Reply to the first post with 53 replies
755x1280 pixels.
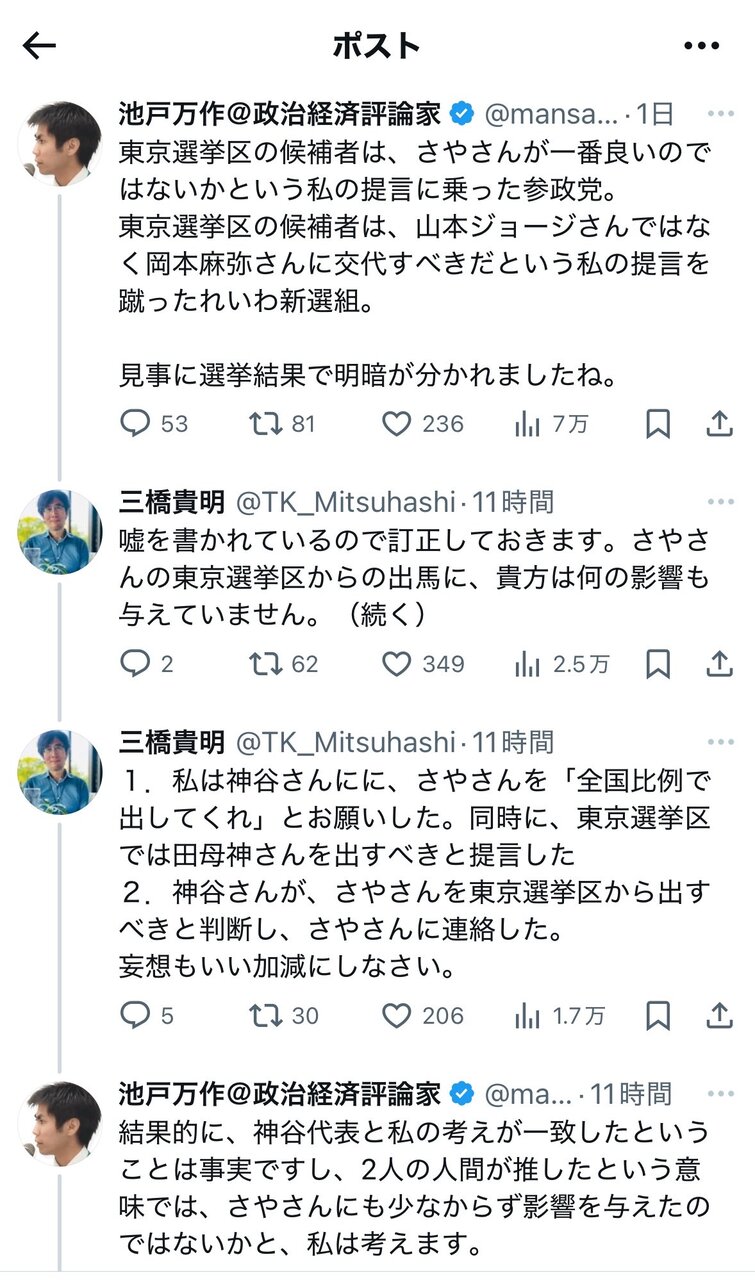point(135,424)
